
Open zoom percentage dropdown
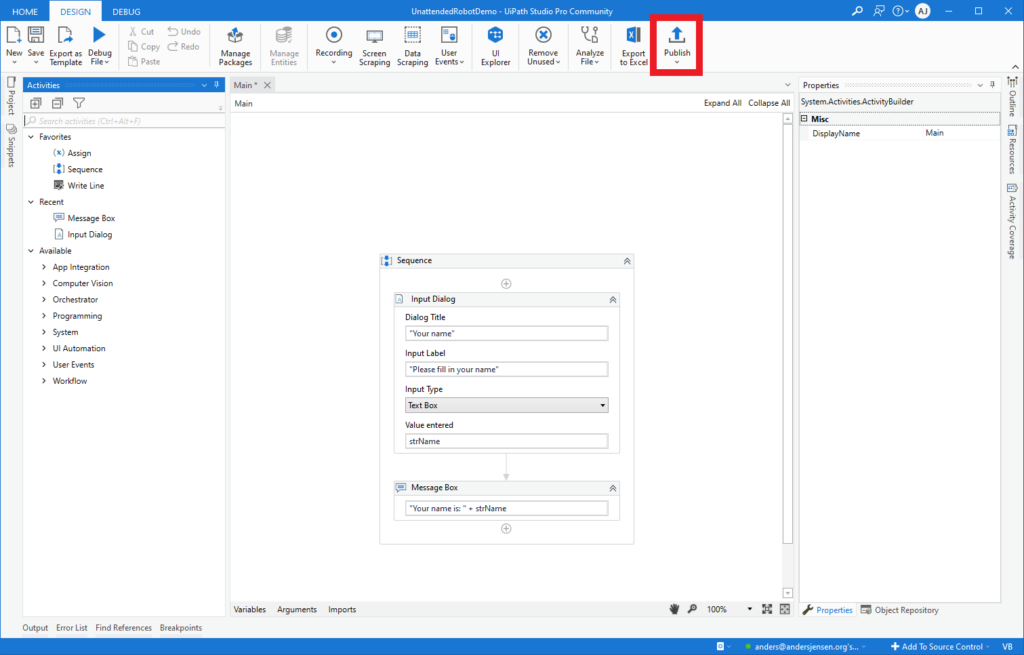tap(750, 609)
